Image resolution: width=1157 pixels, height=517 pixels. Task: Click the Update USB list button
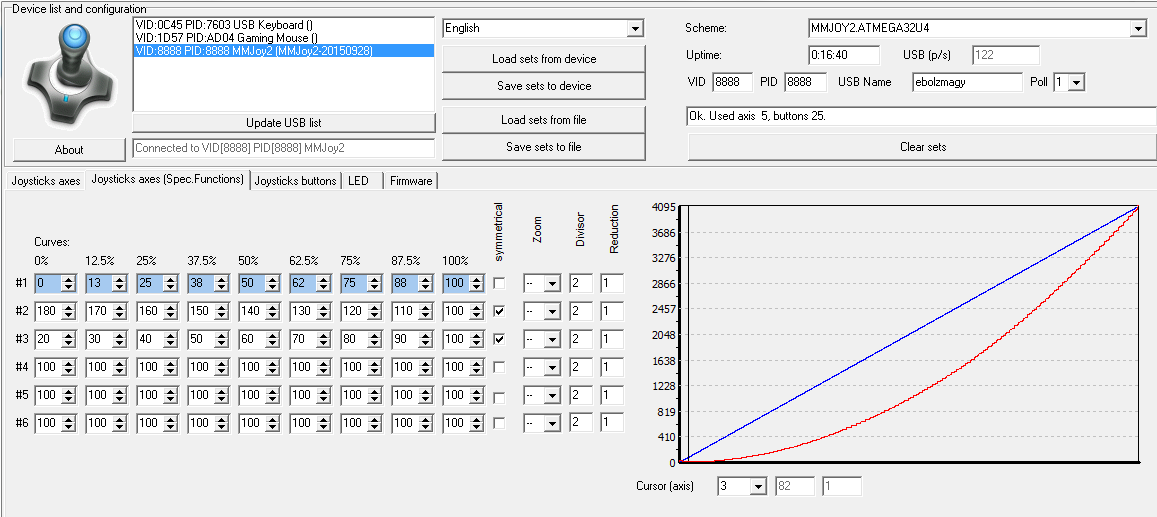pyautogui.click(x=283, y=123)
